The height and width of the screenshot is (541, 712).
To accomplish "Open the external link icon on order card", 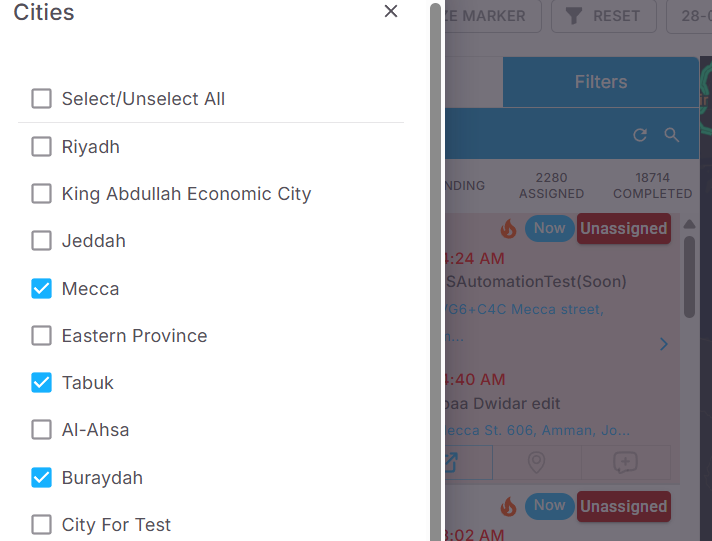I will 451,462.
